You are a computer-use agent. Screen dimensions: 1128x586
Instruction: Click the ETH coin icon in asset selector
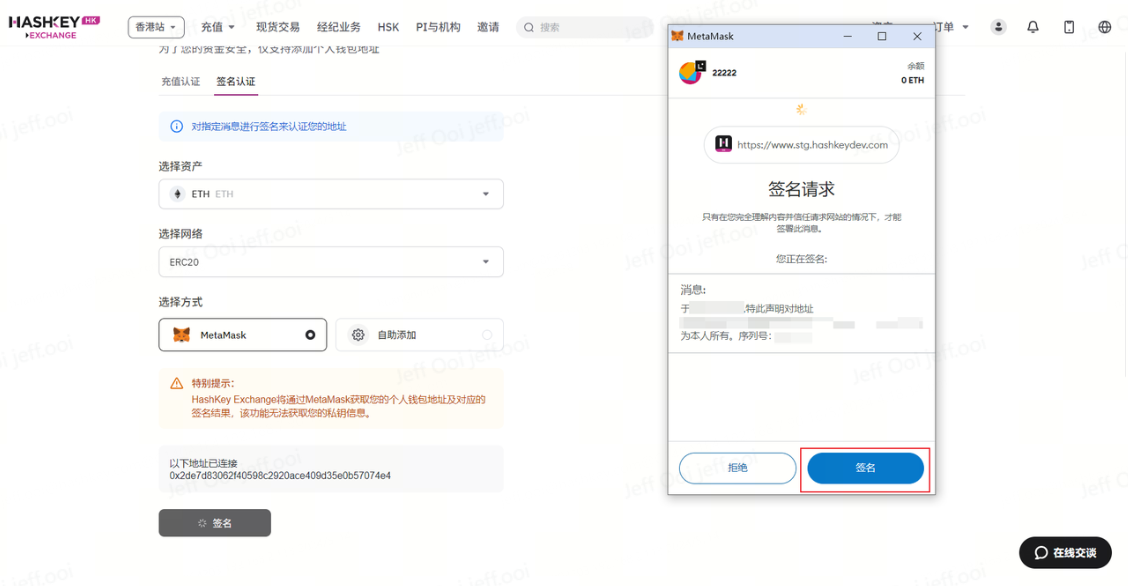coord(178,194)
